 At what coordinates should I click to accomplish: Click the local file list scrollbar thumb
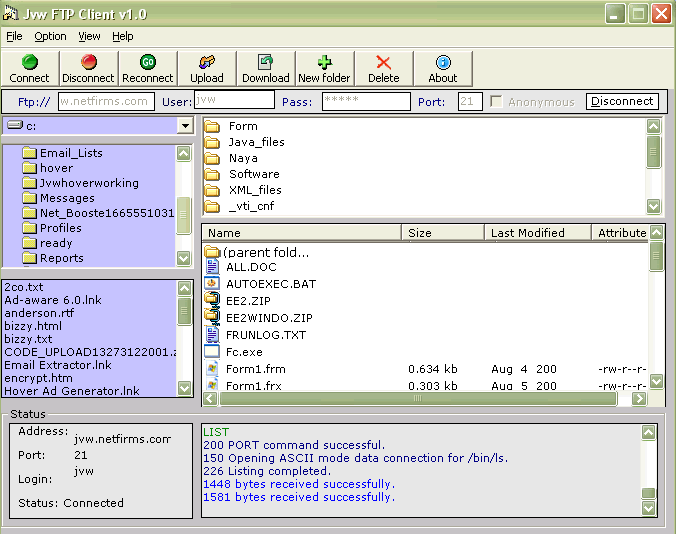(x=184, y=311)
